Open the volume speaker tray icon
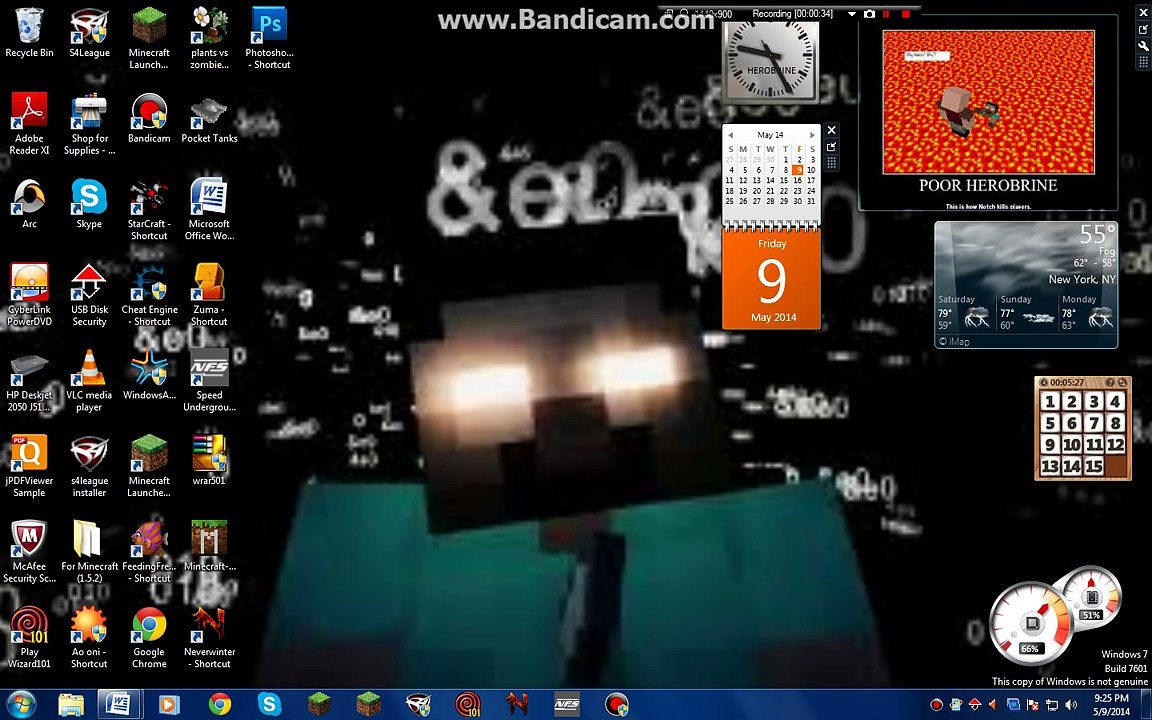Image resolution: width=1152 pixels, height=720 pixels. pyautogui.click(x=1071, y=705)
